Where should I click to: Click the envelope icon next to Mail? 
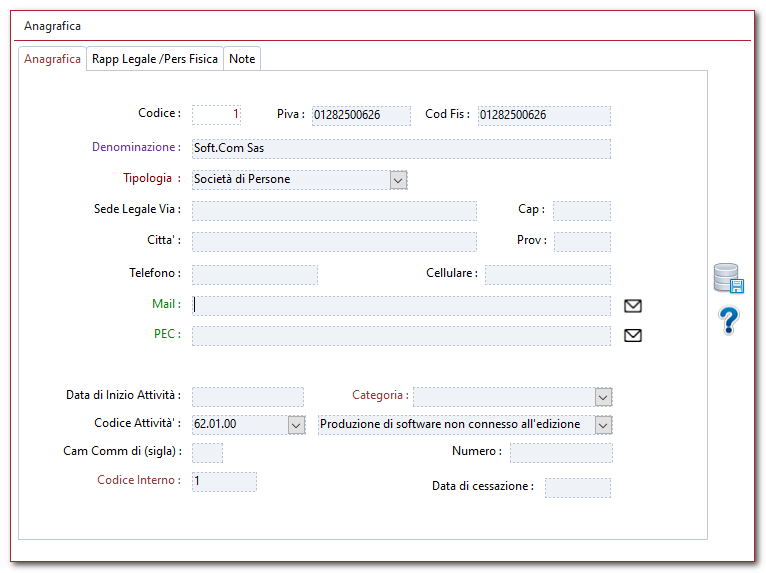(632, 306)
